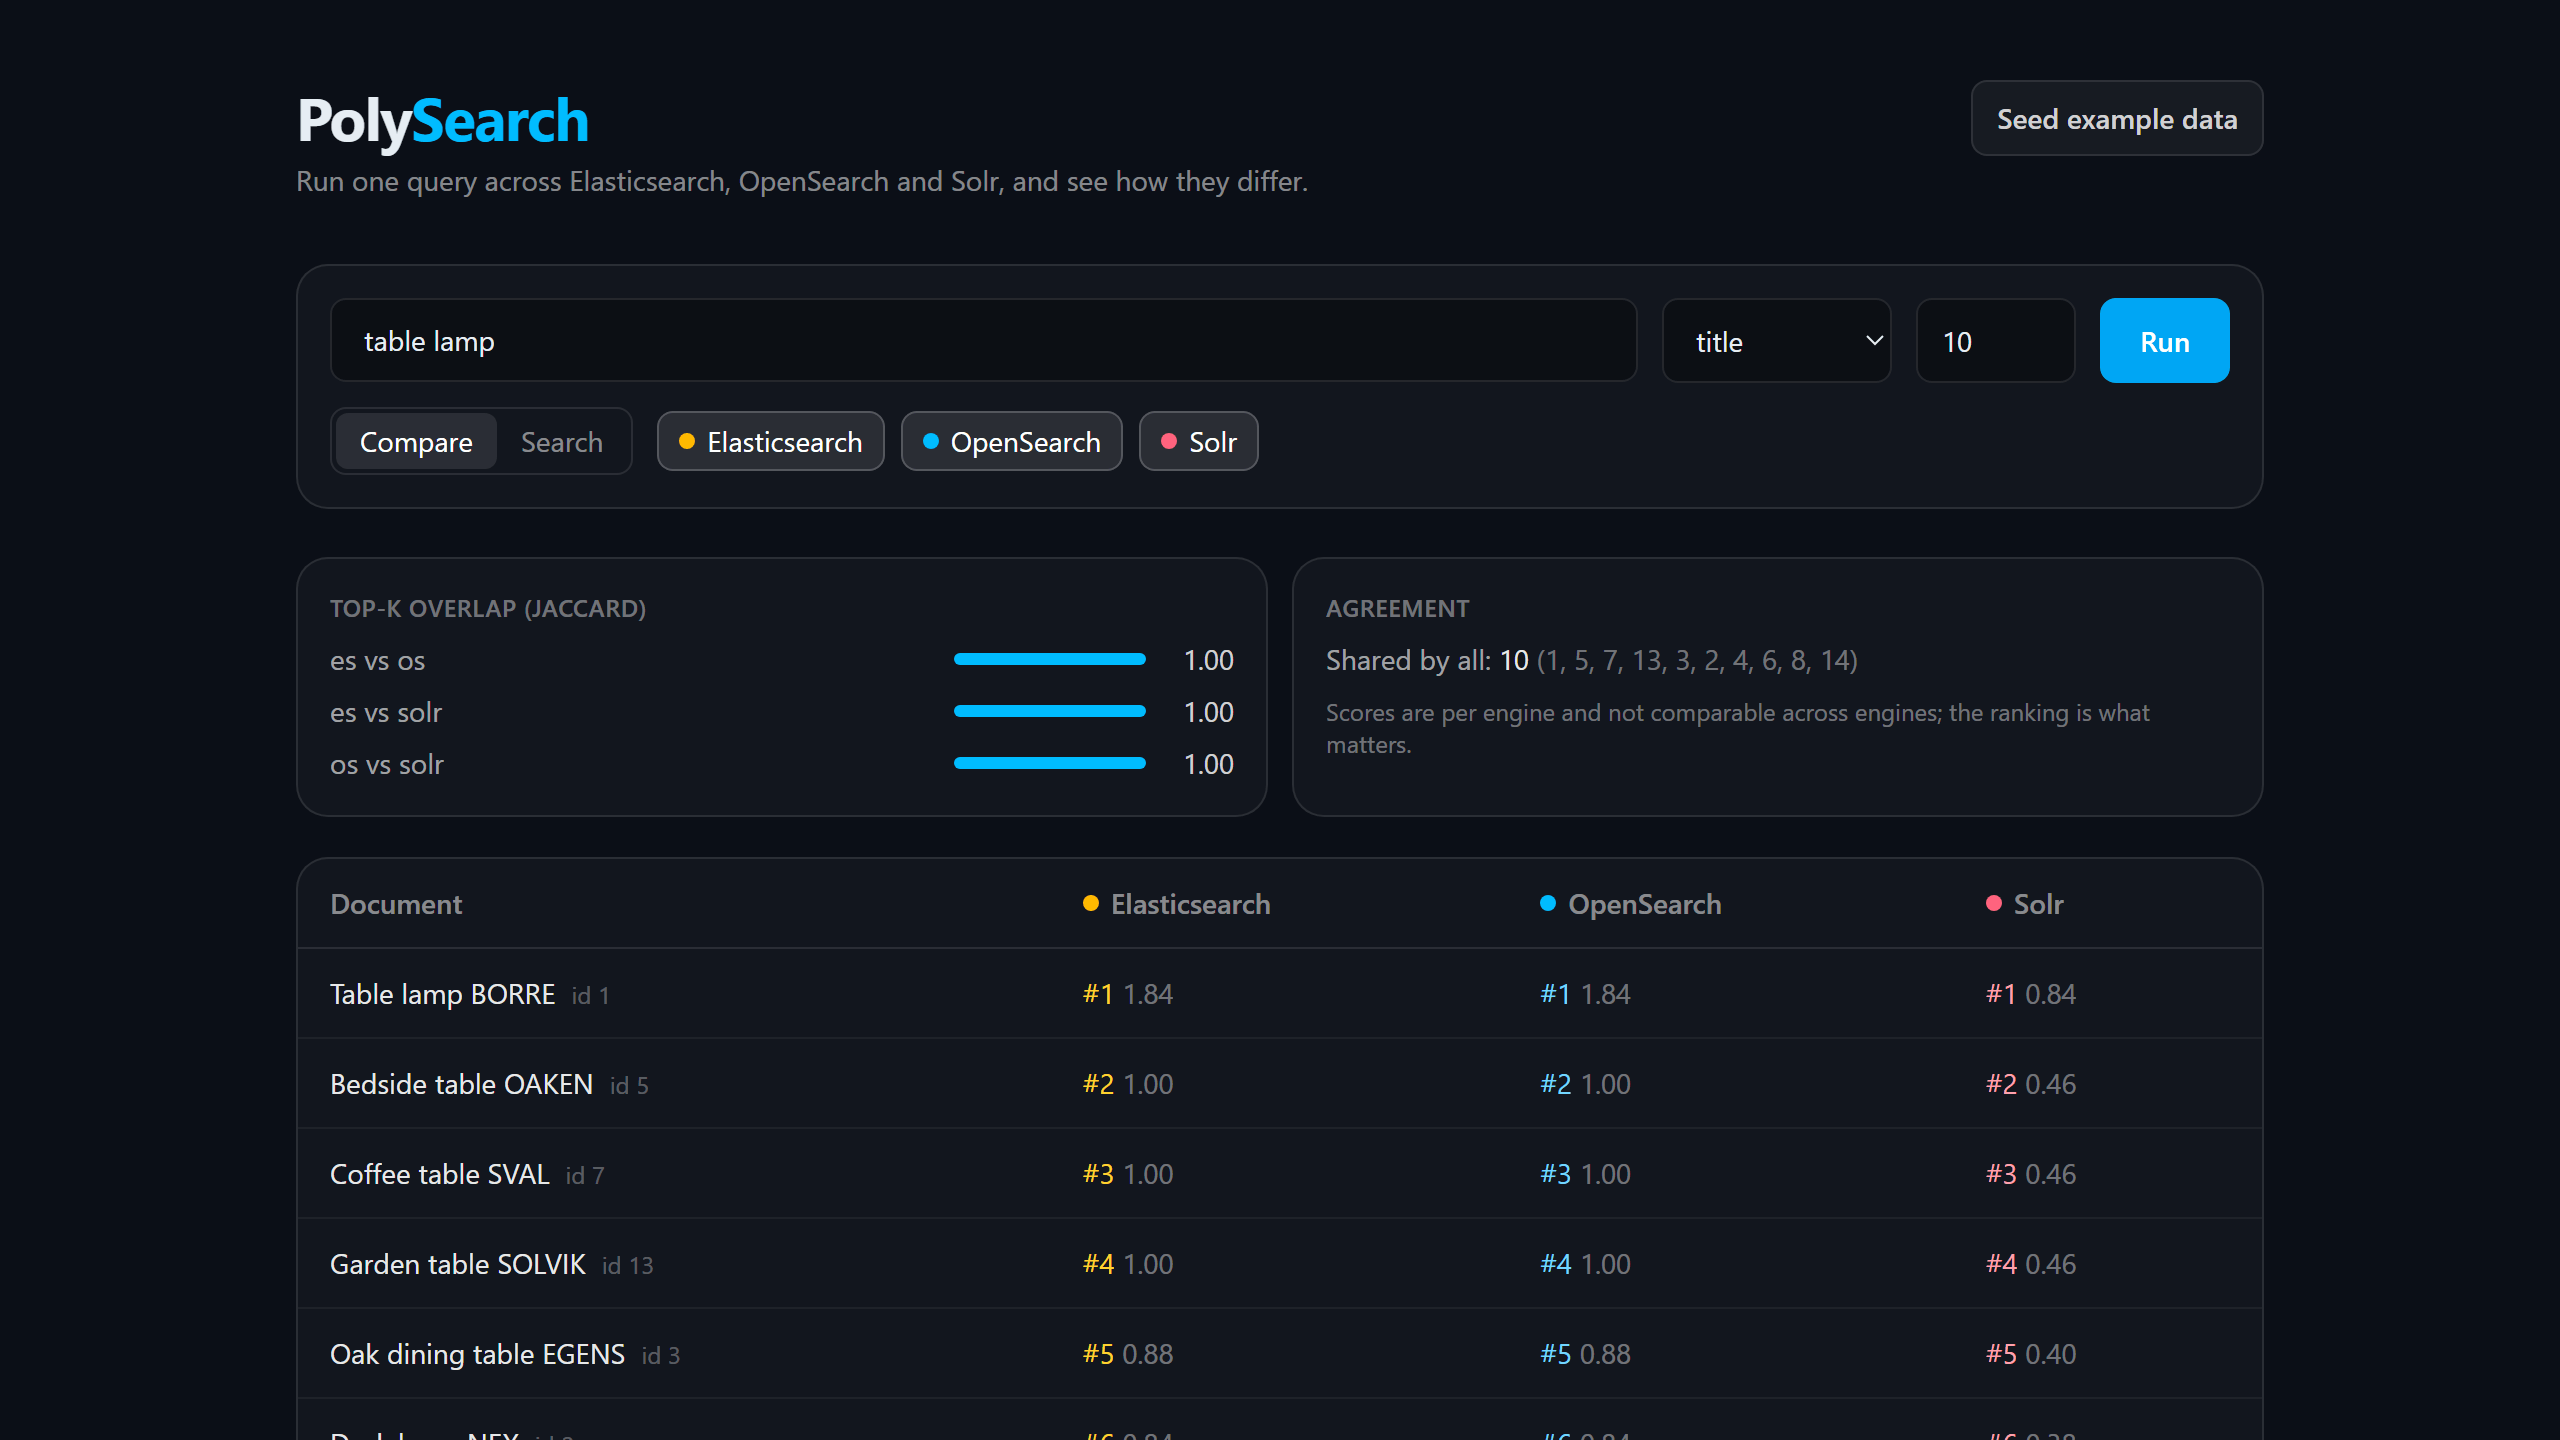Click the 'es vs solr' overlap bar
This screenshot has height=1440, width=2560.
pyautogui.click(x=1050, y=712)
